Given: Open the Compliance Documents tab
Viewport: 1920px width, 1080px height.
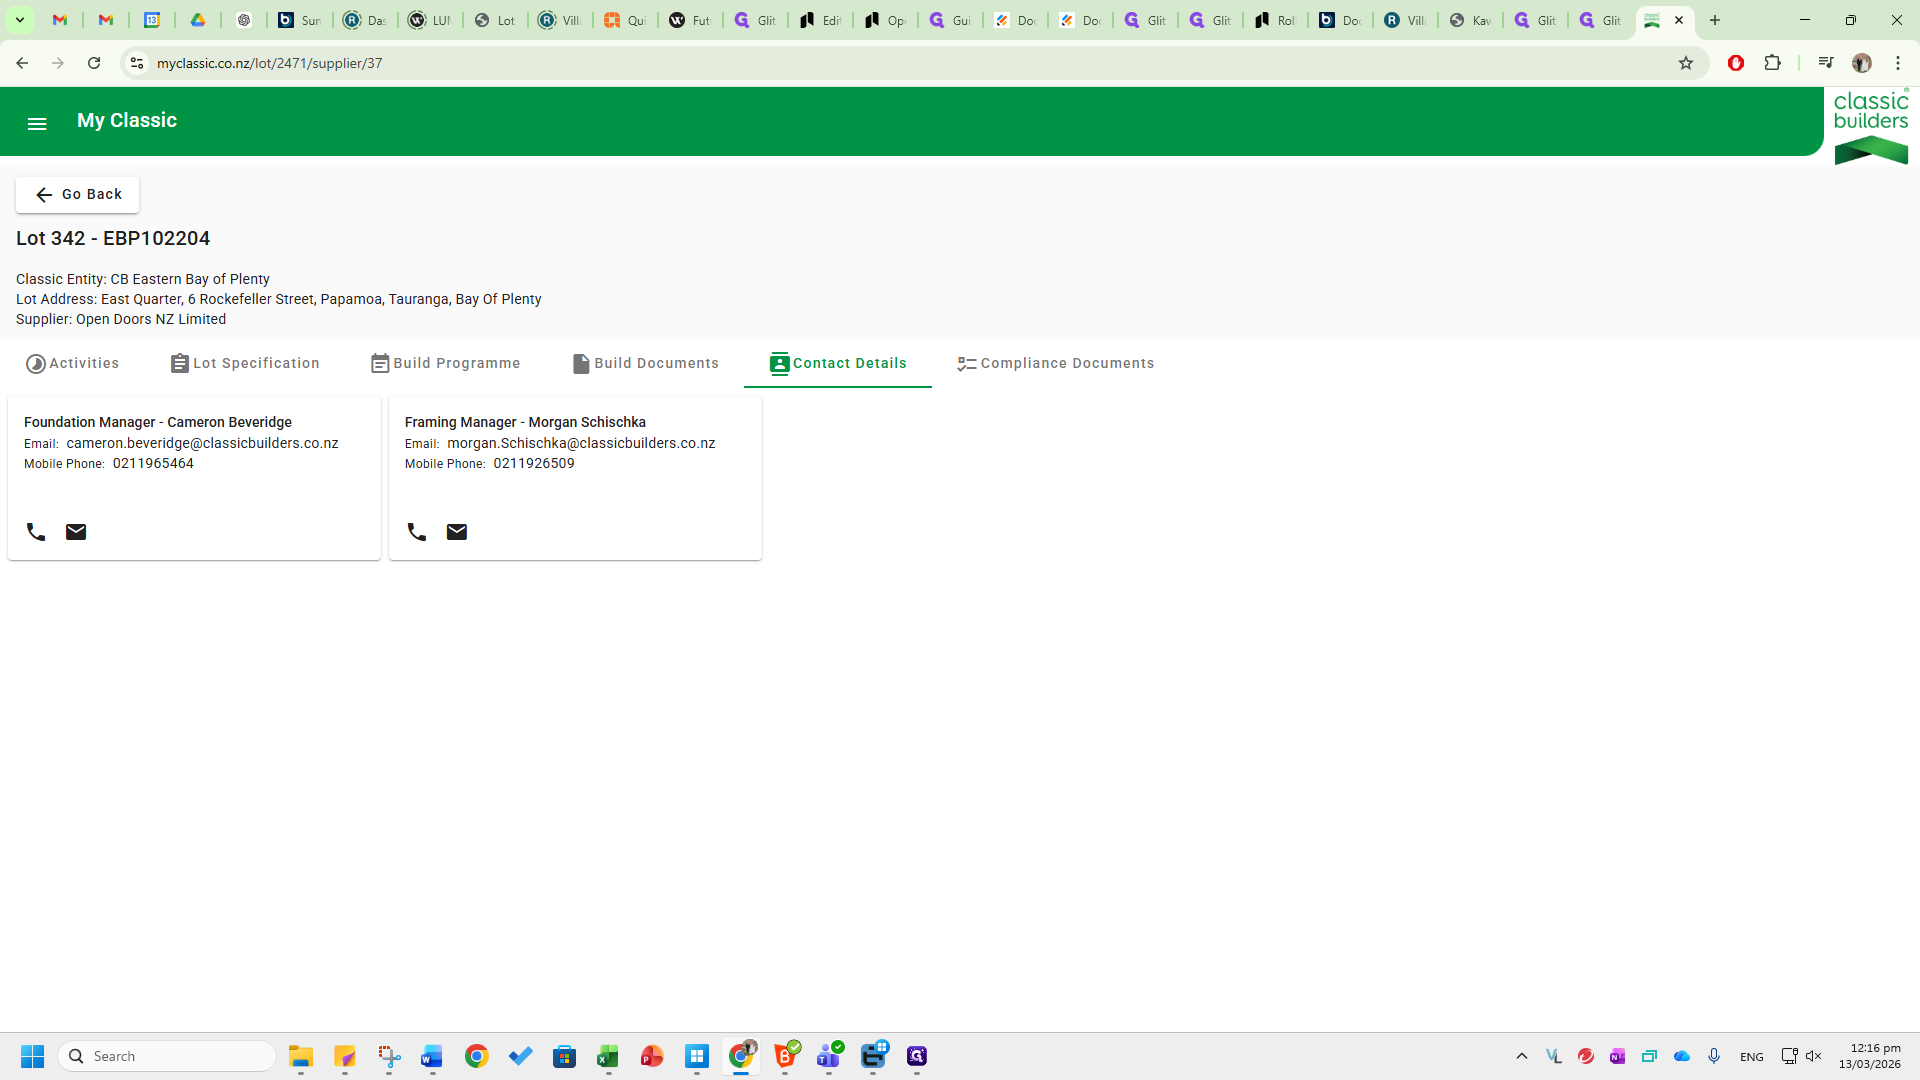Looking at the screenshot, I should 1056,363.
